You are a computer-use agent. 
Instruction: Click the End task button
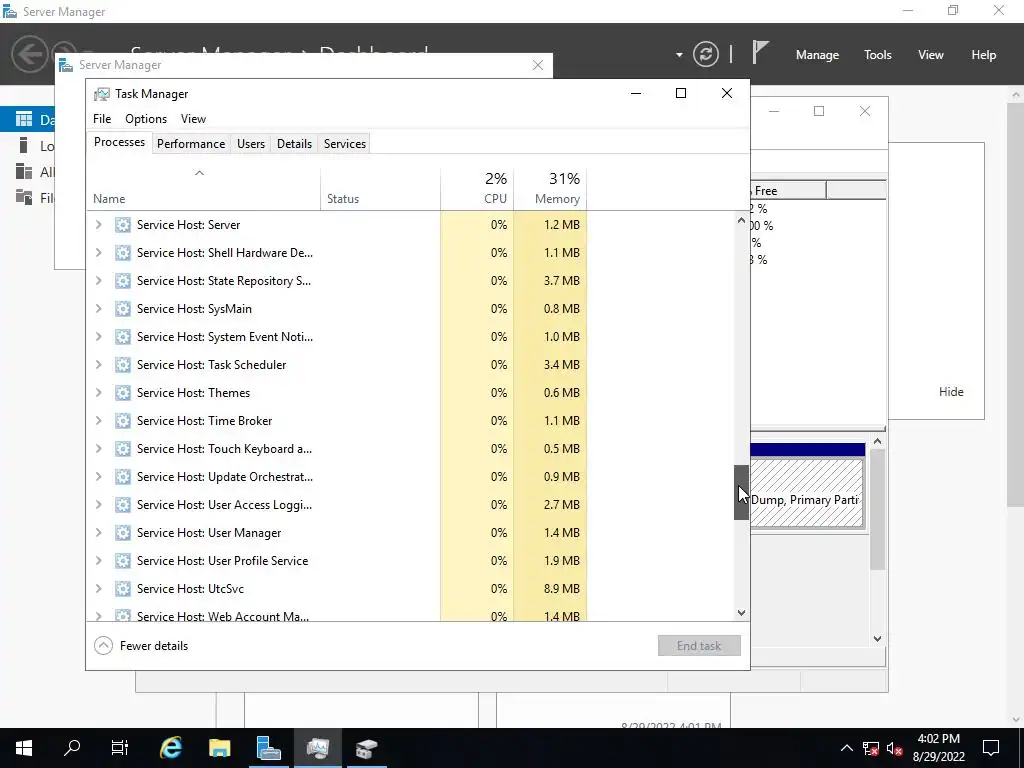point(699,646)
